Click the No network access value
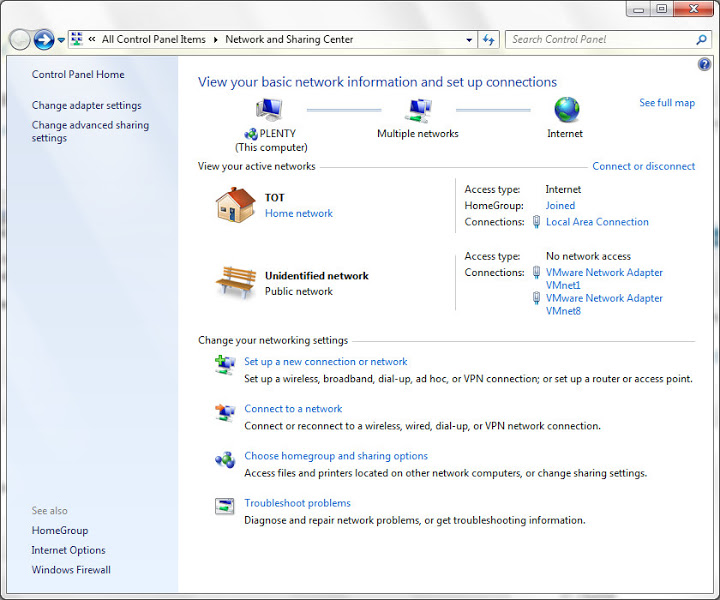The image size is (720, 600). [588, 256]
